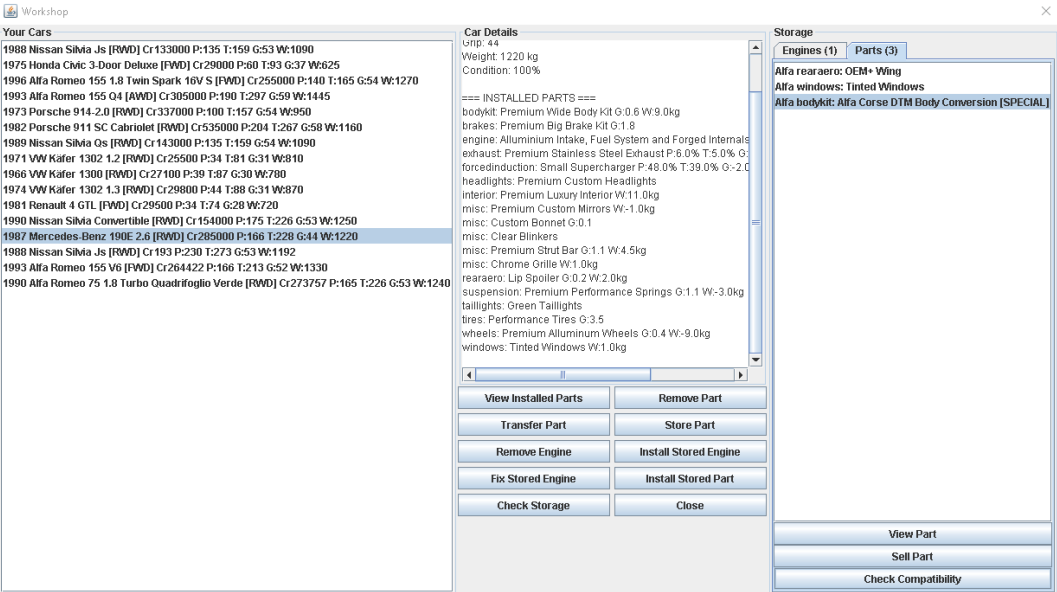Click the forcedinduction: Small Supercharger line

(605, 167)
